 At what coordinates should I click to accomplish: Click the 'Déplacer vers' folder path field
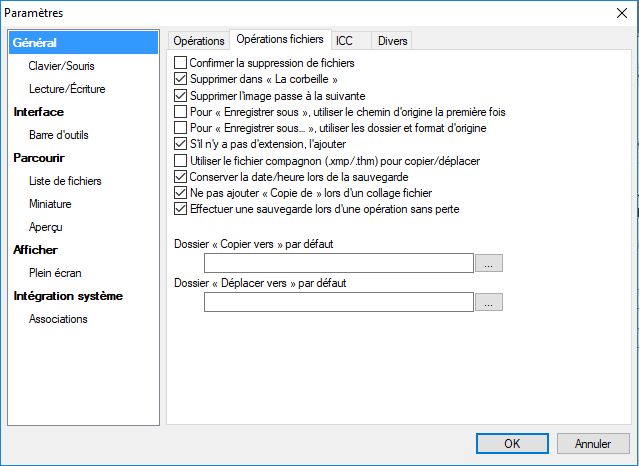coord(338,302)
